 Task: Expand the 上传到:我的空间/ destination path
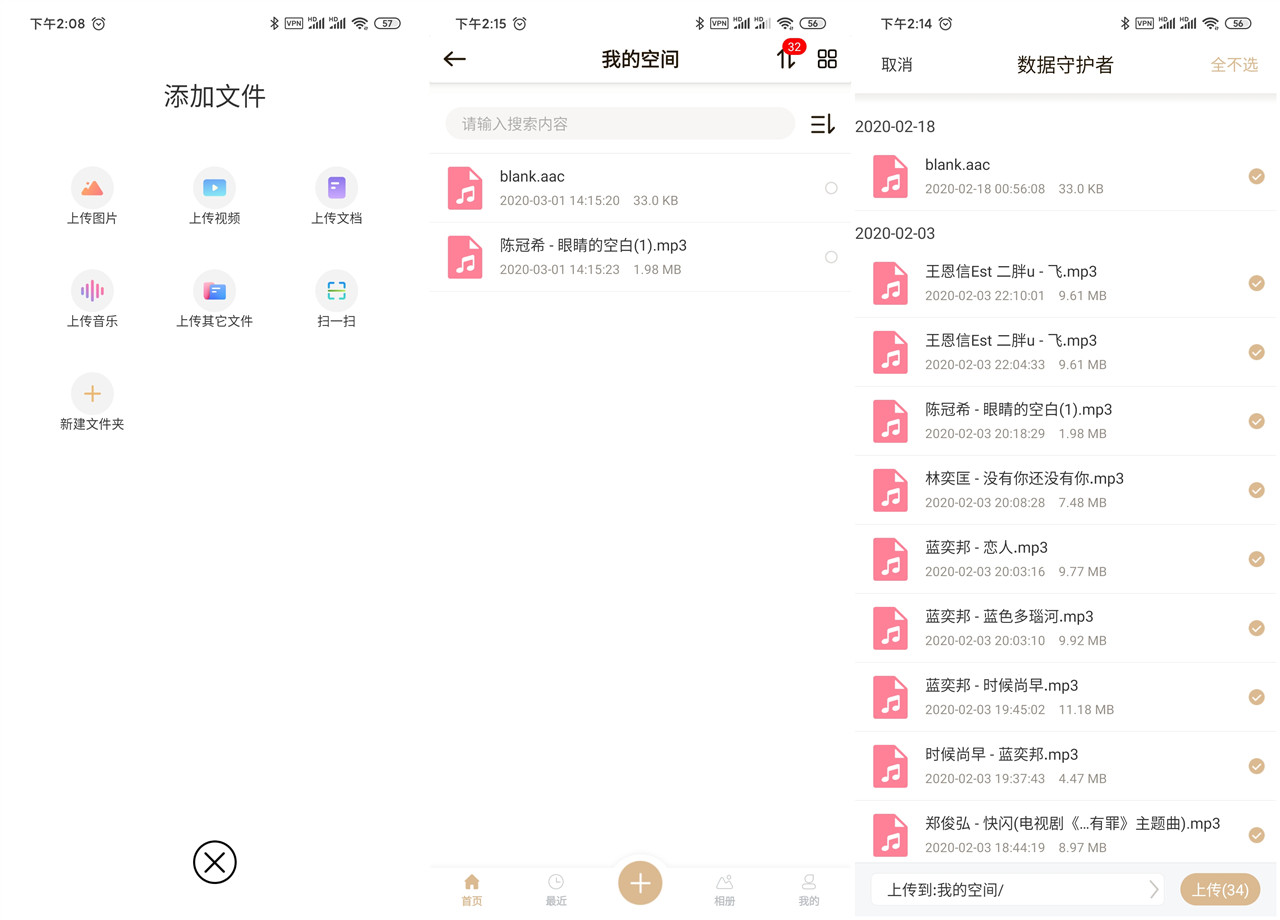click(x=1154, y=889)
